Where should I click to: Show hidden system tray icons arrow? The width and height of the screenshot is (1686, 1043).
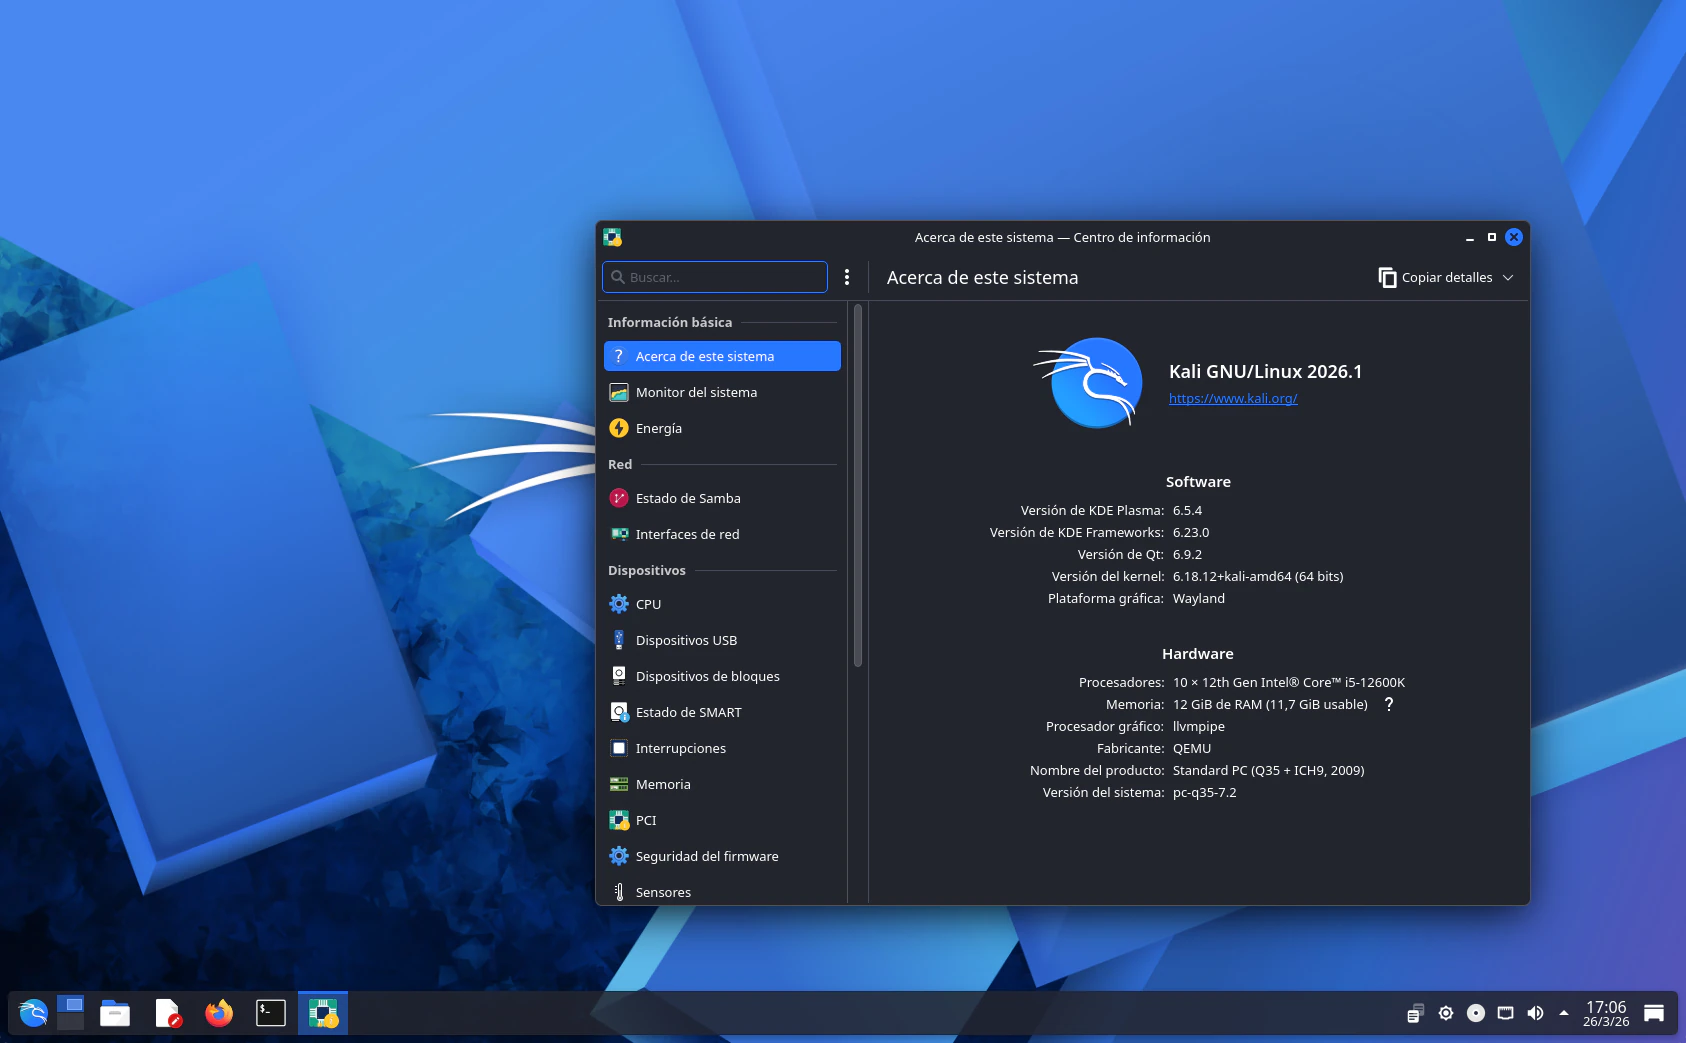pos(1564,1013)
